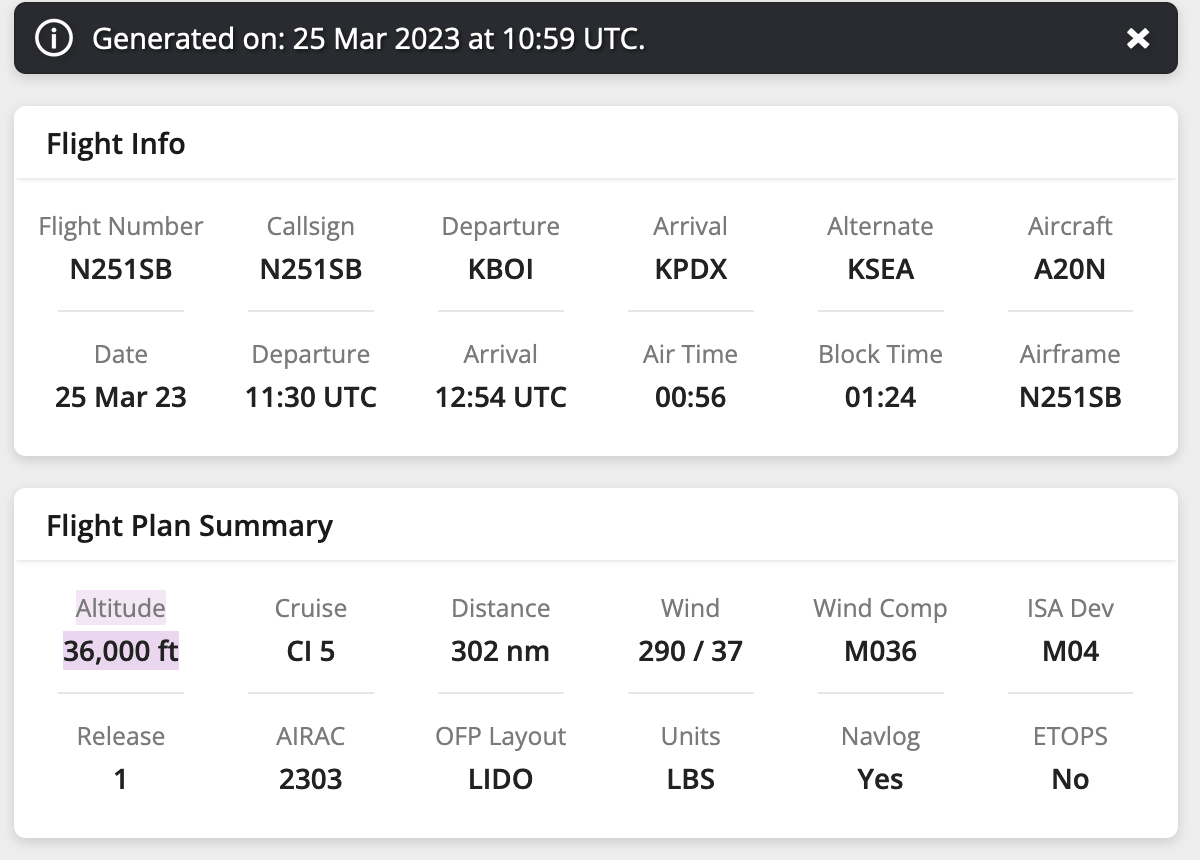
Task: Select the KPDX arrival airport code
Action: point(690,269)
